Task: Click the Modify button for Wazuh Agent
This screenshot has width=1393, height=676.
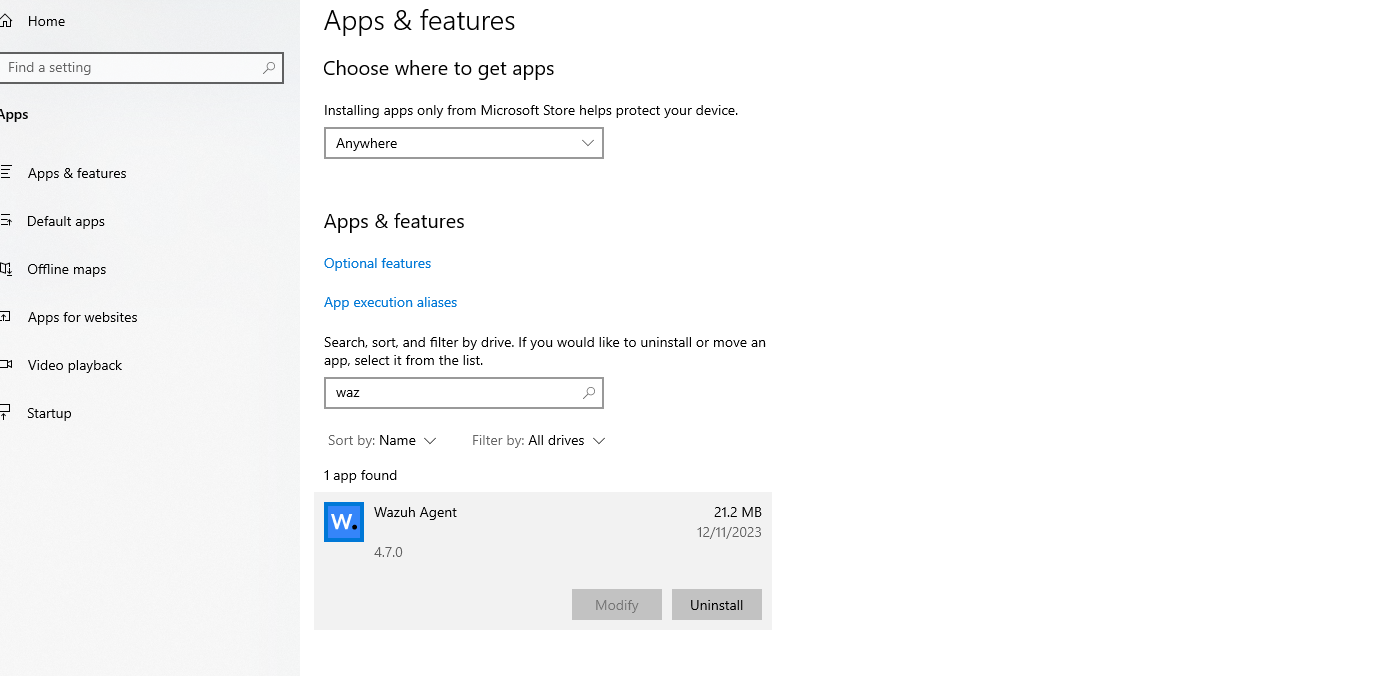Action: (x=617, y=605)
